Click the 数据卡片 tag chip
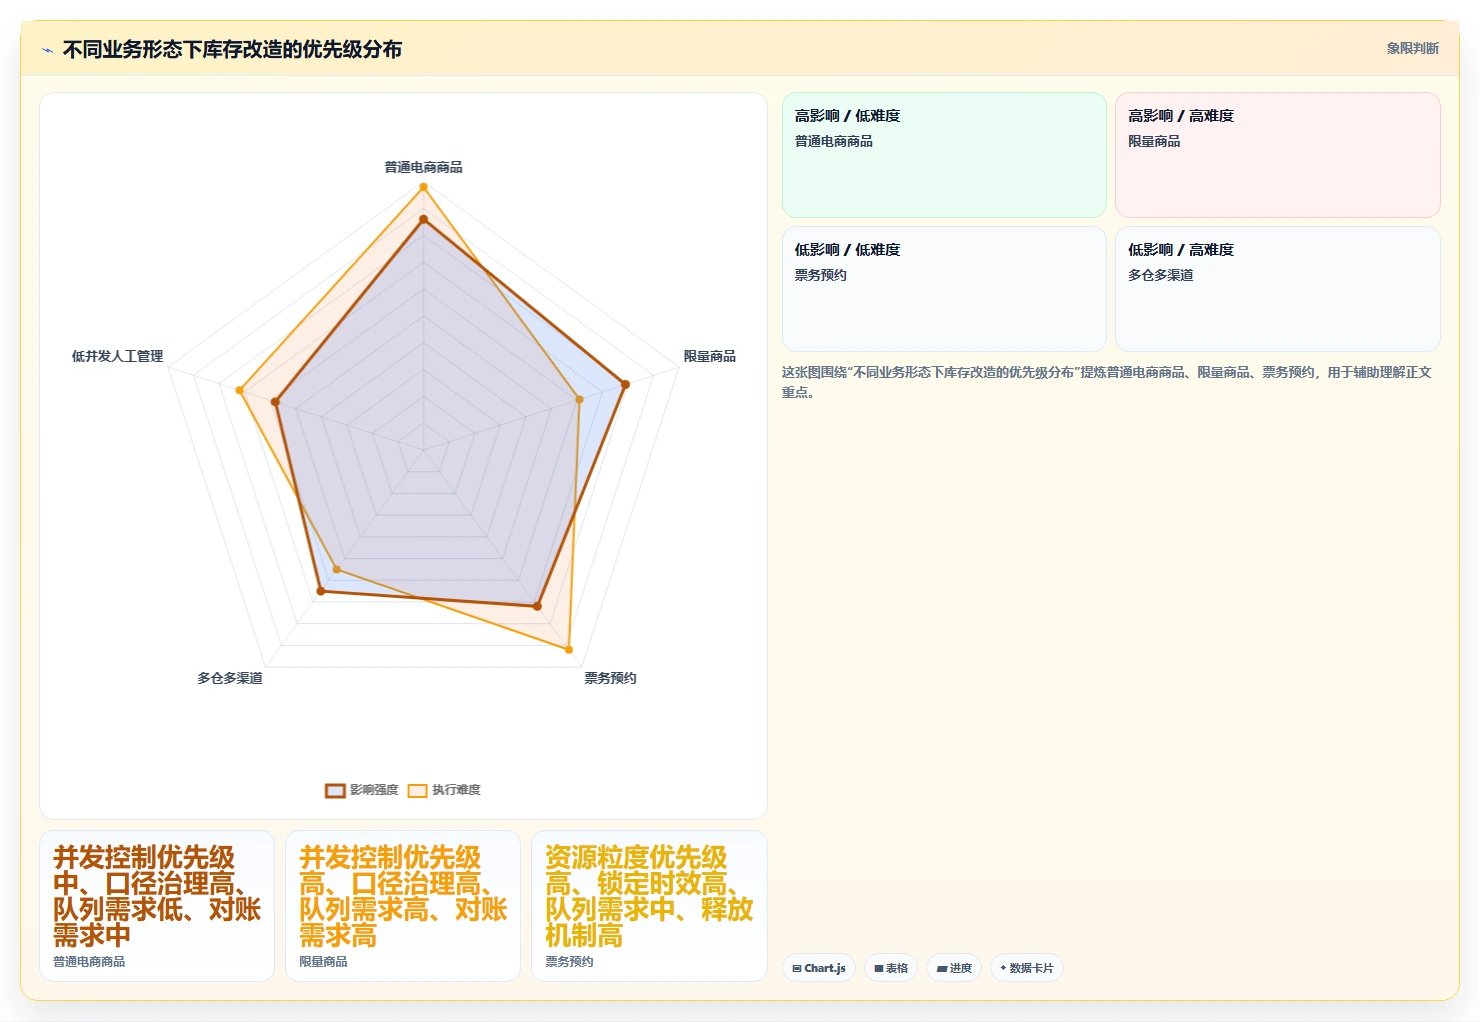Viewport: 1480px width, 1022px height. [1026, 968]
